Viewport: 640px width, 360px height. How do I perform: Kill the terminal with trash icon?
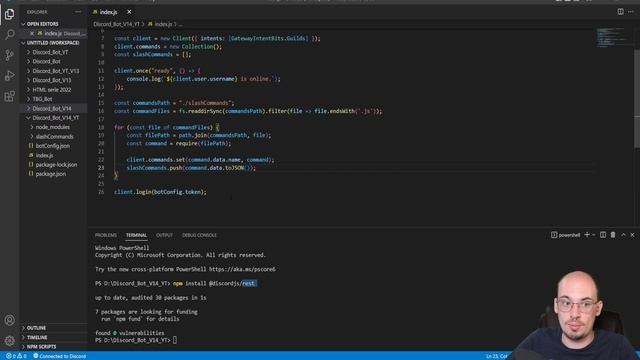pos(613,235)
